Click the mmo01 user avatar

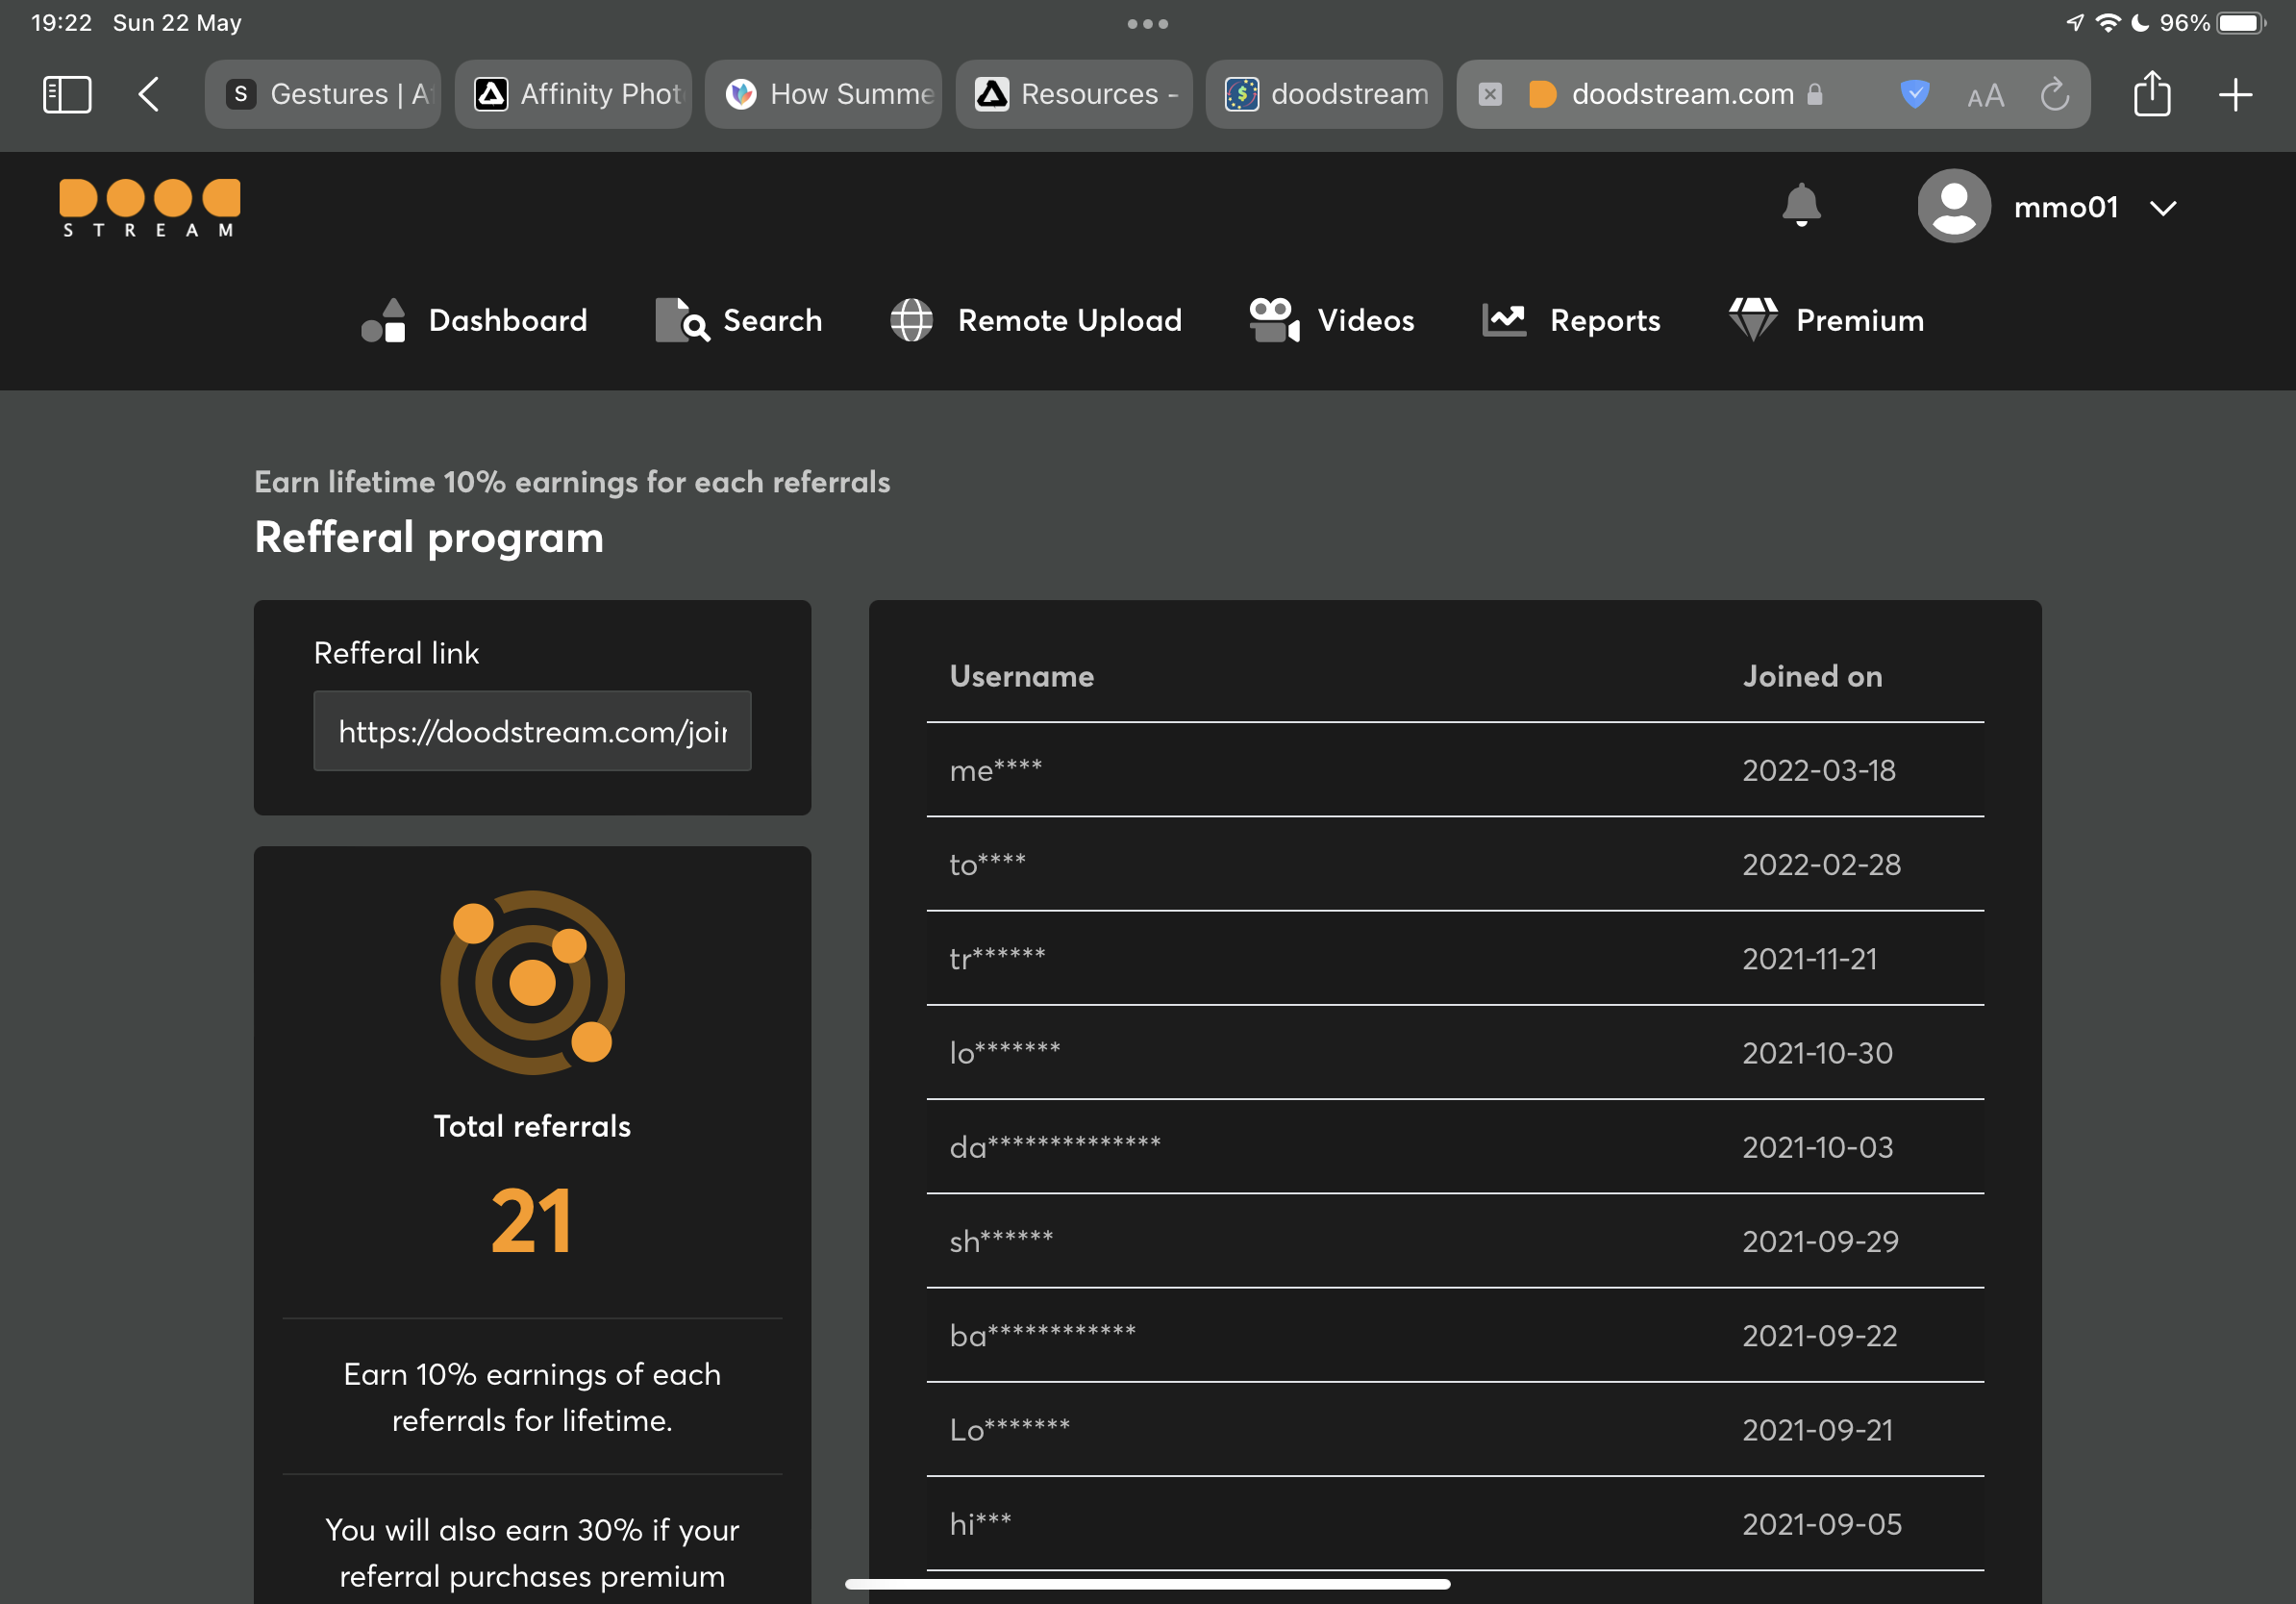pyautogui.click(x=1953, y=206)
